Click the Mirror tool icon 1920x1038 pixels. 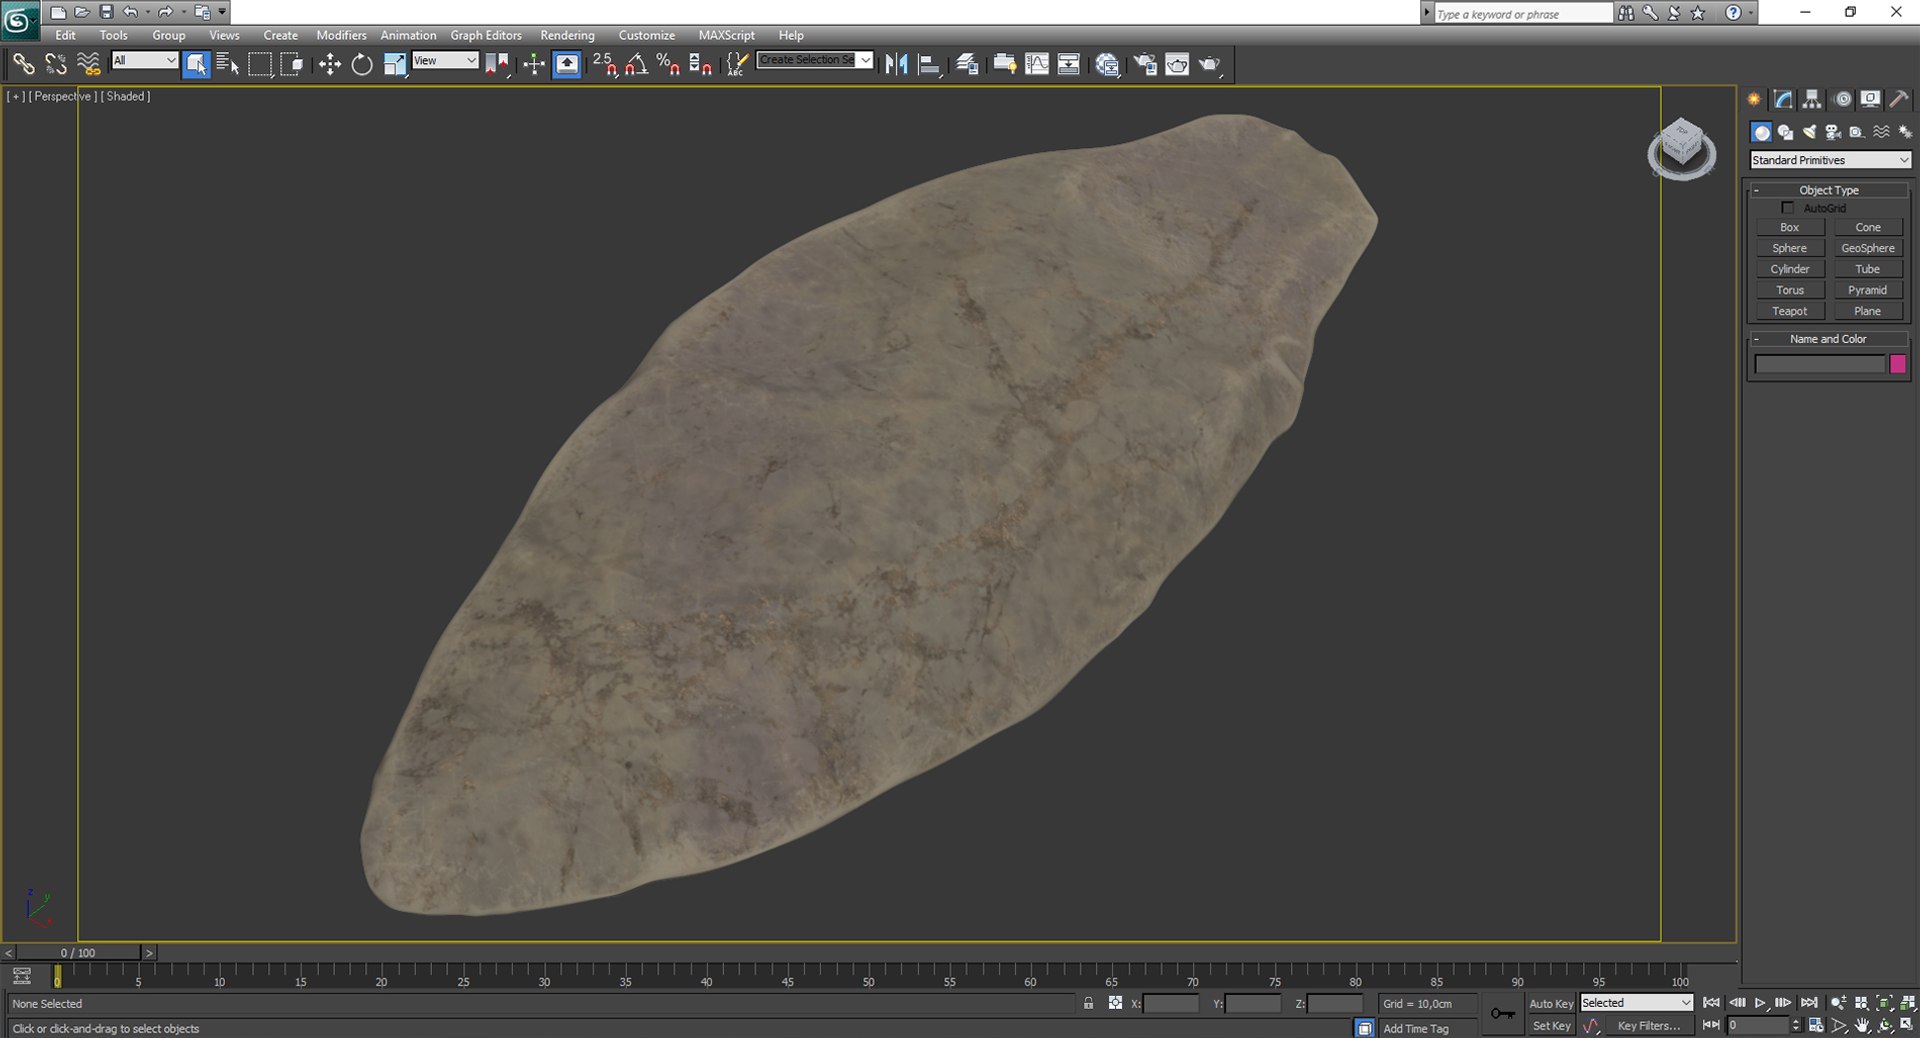(897, 64)
